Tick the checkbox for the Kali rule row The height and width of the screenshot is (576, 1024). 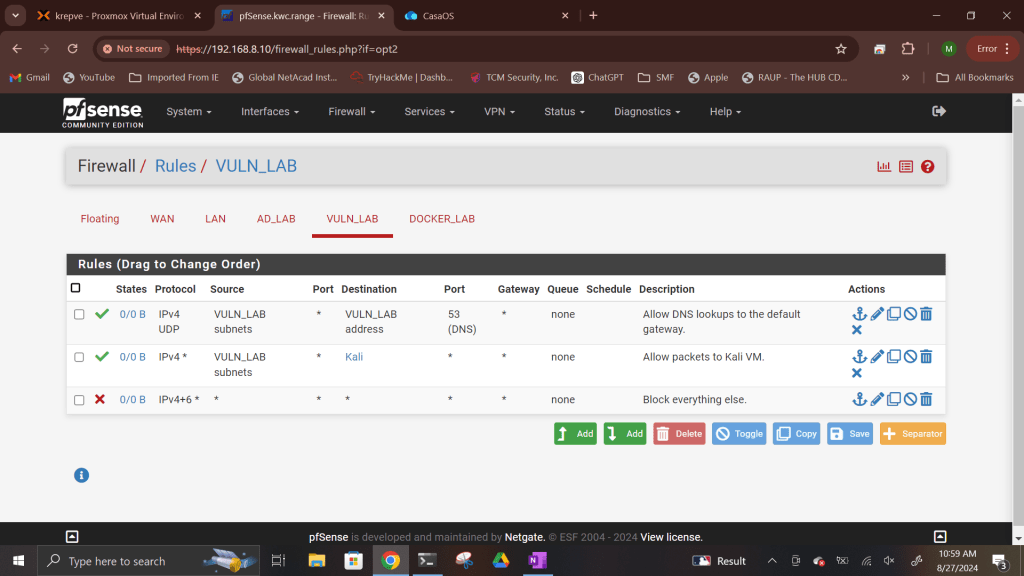pyautogui.click(x=79, y=357)
